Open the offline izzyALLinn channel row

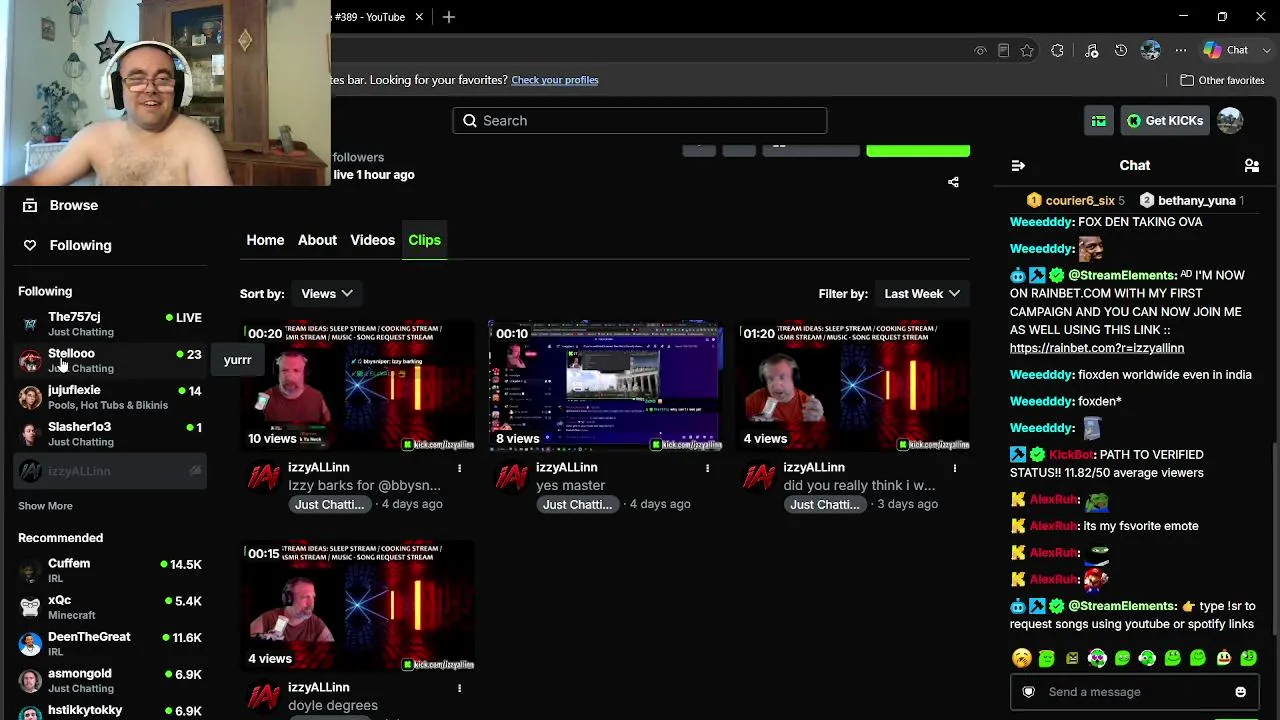tap(110, 471)
